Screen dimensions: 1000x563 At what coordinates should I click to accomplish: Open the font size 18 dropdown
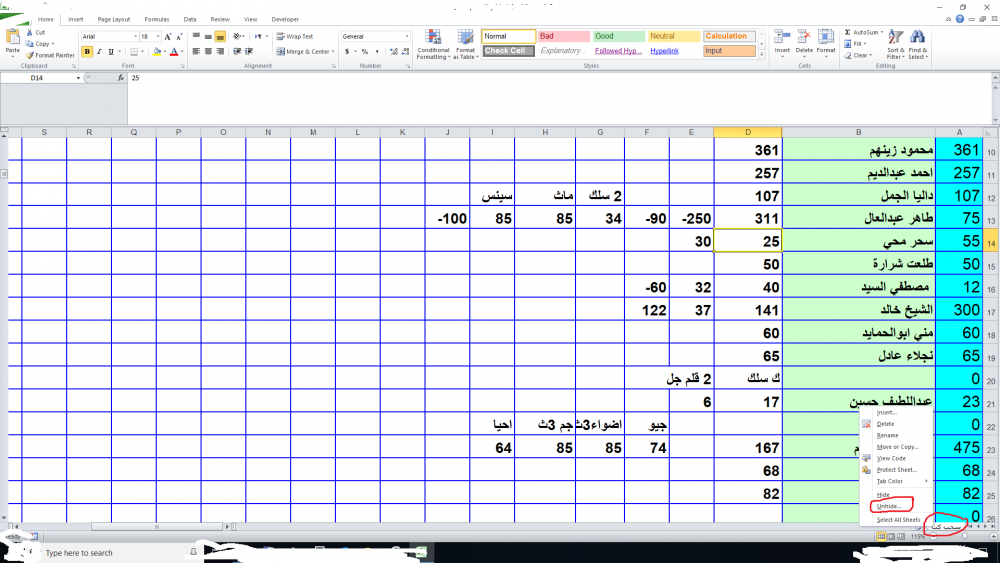click(x=159, y=37)
